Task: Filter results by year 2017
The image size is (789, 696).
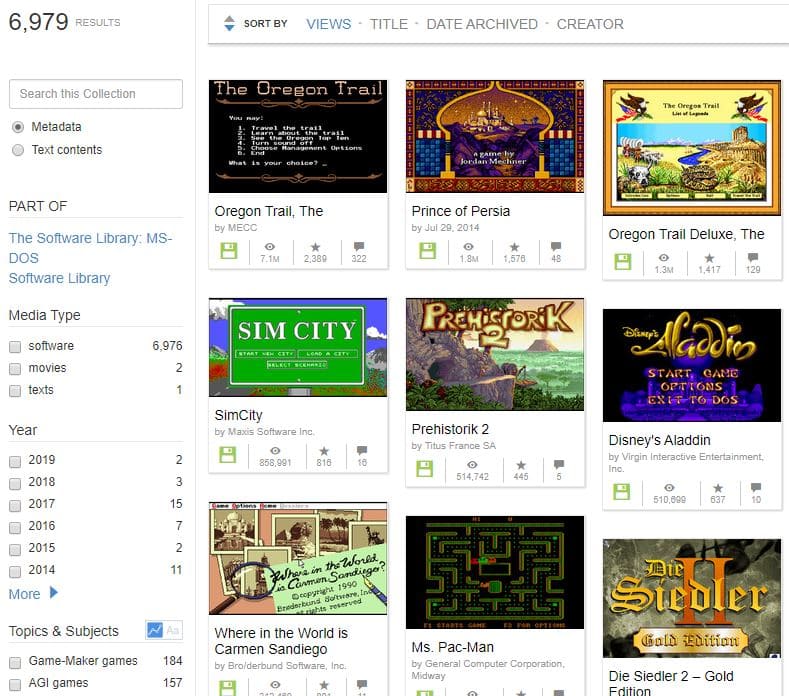Action: (15, 505)
